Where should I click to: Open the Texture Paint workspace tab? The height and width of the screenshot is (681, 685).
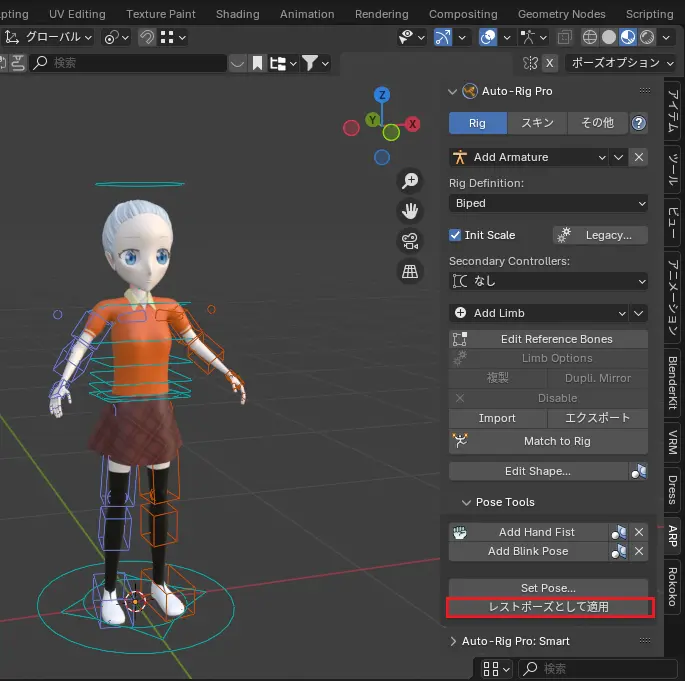[161, 14]
